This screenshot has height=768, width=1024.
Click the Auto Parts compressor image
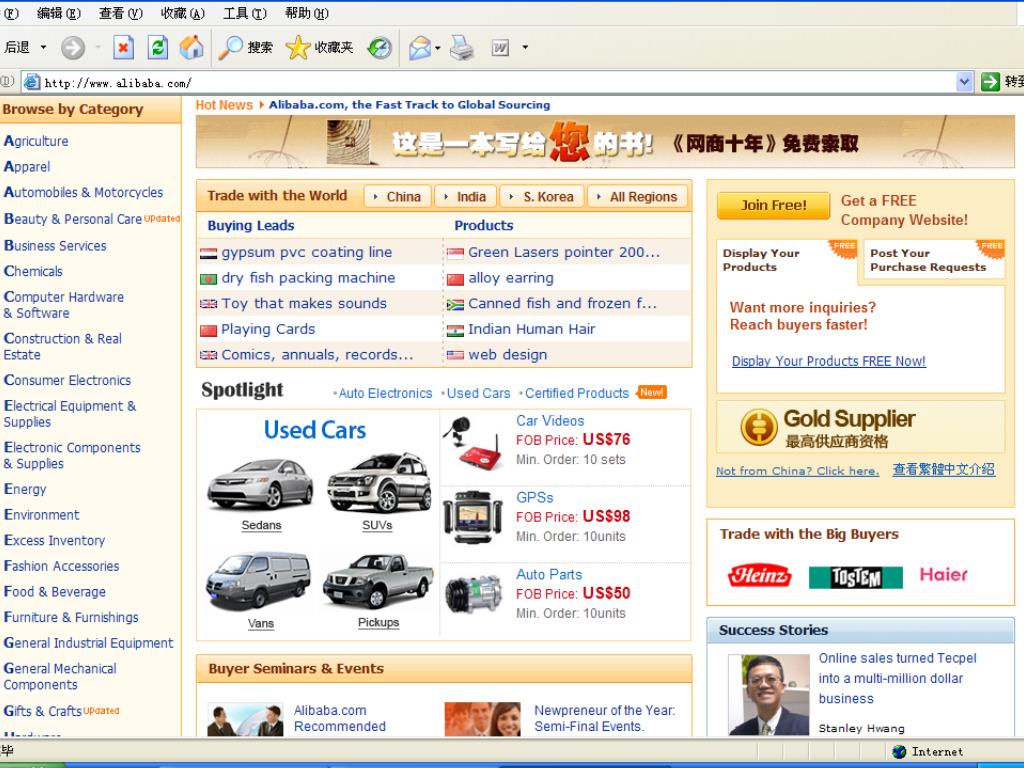click(473, 593)
